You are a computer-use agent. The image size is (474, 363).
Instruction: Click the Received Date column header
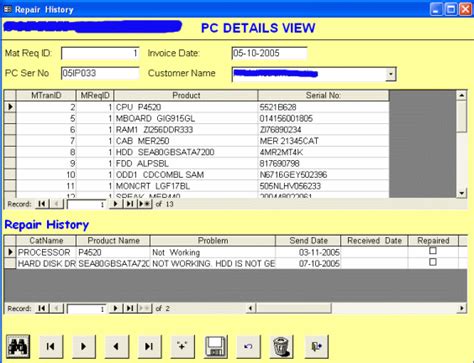tap(374, 241)
